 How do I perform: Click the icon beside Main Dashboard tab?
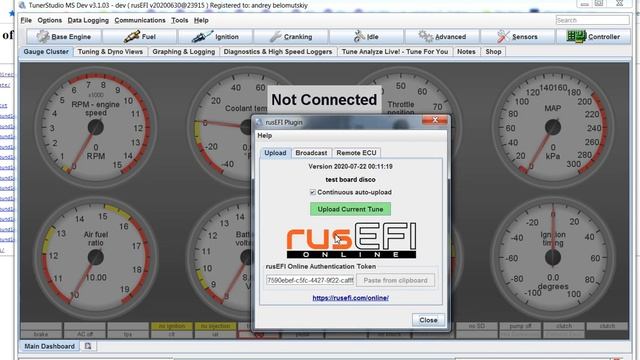[88, 346]
